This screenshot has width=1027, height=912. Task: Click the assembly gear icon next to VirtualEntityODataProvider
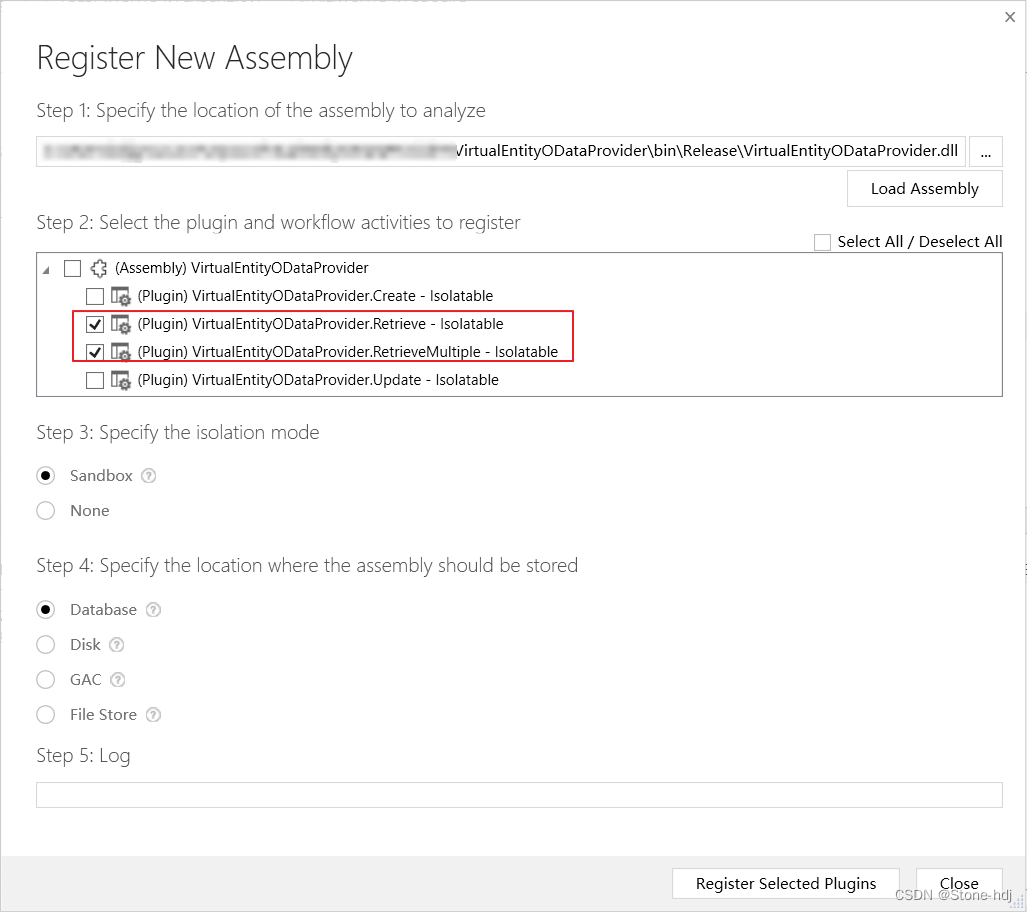98,268
